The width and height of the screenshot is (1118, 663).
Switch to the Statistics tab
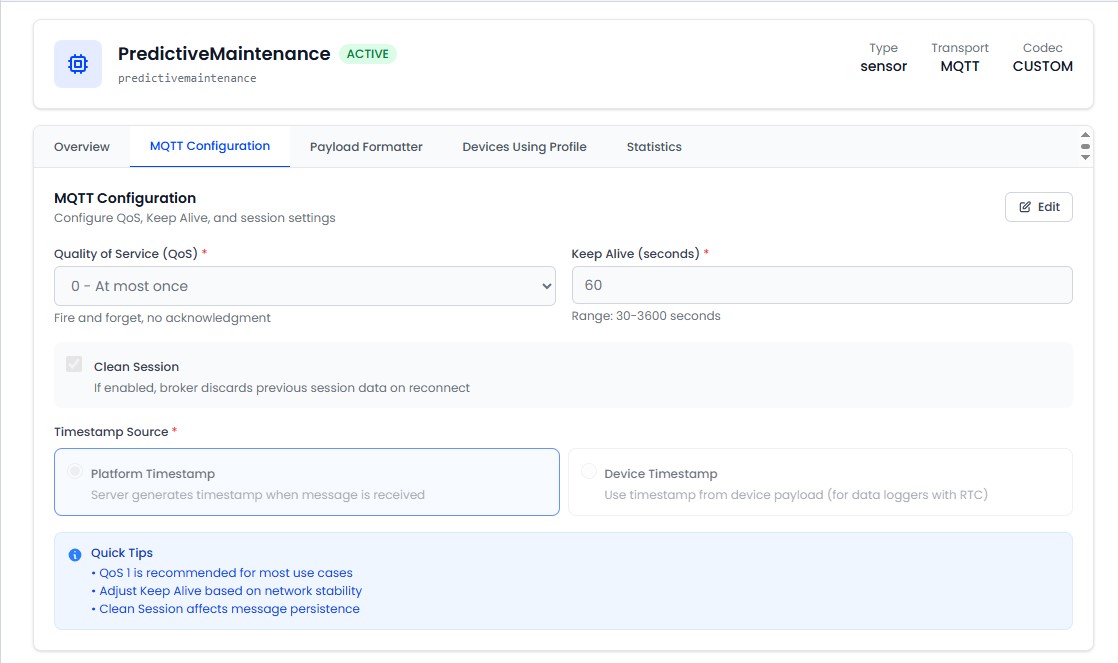[654, 146]
